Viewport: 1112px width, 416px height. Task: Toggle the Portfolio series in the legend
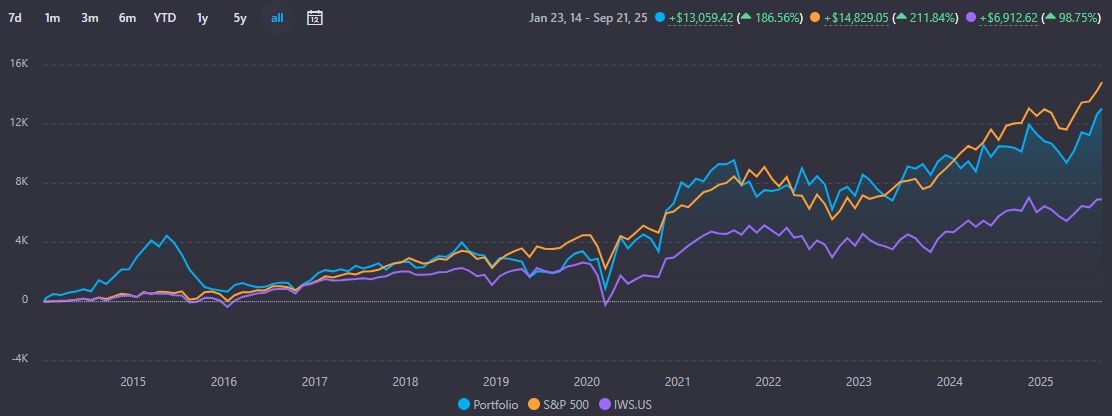pyautogui.click(x=490, y=404)
